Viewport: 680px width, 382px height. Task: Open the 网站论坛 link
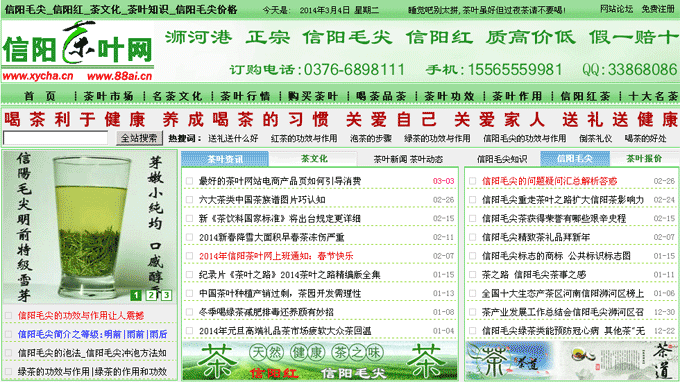[x=616, y=9]
